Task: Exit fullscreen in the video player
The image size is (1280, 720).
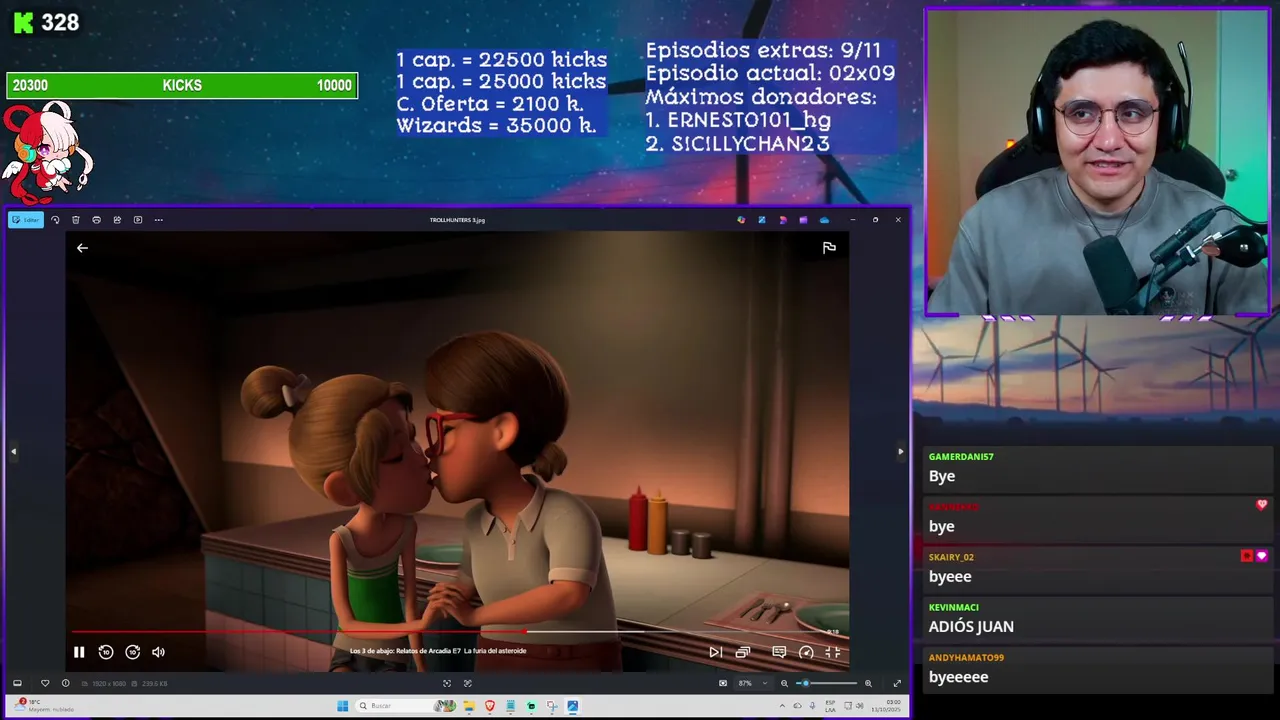Action: (833, 652)
